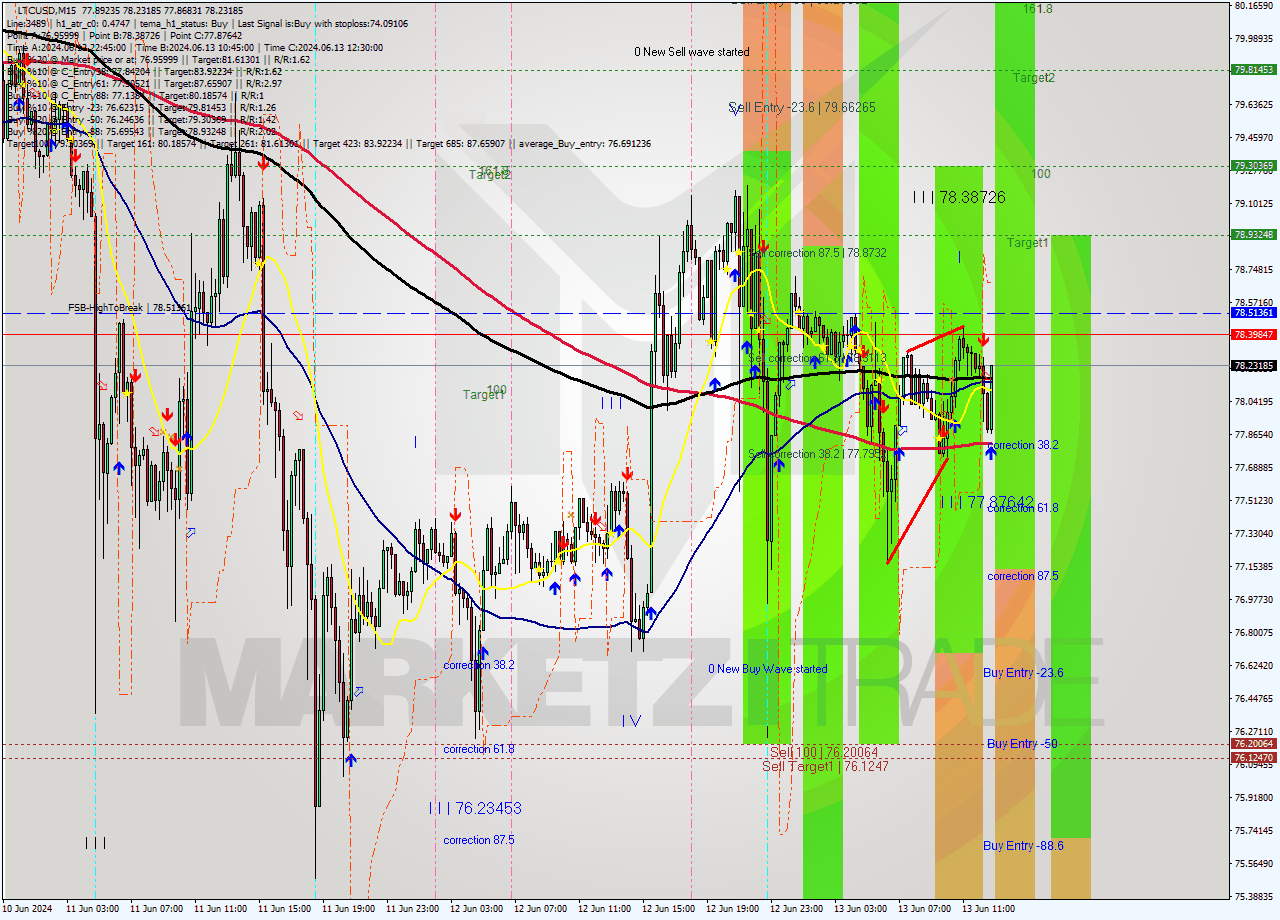Image resolution: width=1280 pixels, height=920 pixels.
Task: Click the '| | | 77.87642' point label
Action: [x=986, y=502]
